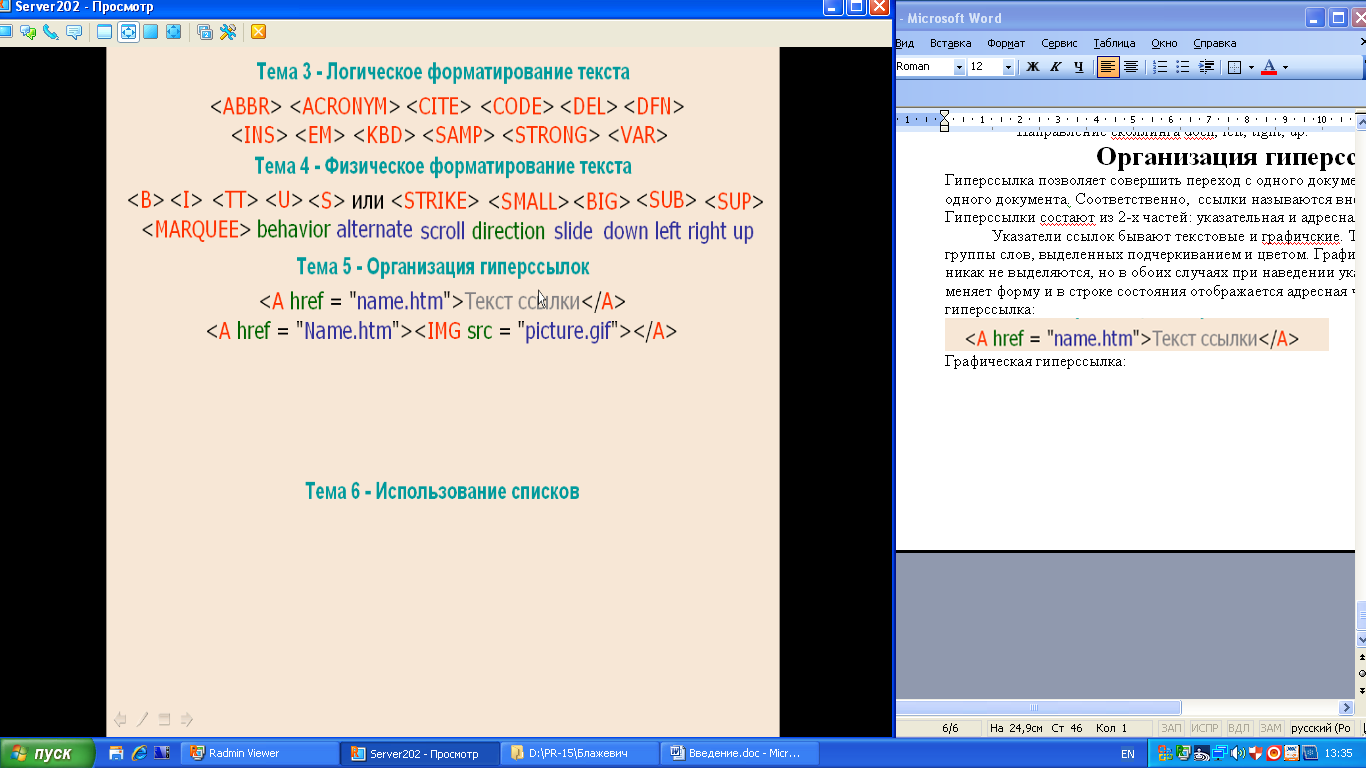
Task: Select full screen view mode icon
Action: pos(150,32)
